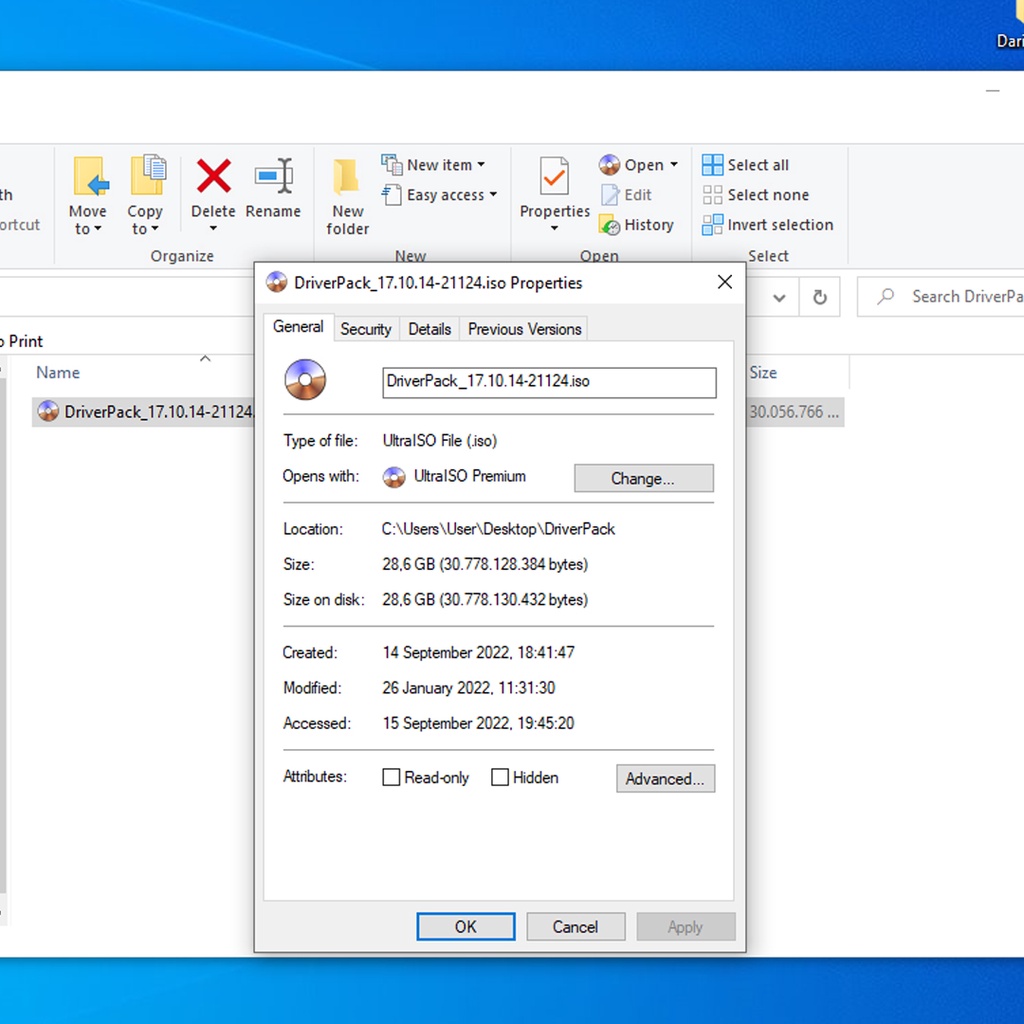The width and height of the screenshot is (1024, 1024).
Task: Click the Change... button
Action: [x=643, y=478]
